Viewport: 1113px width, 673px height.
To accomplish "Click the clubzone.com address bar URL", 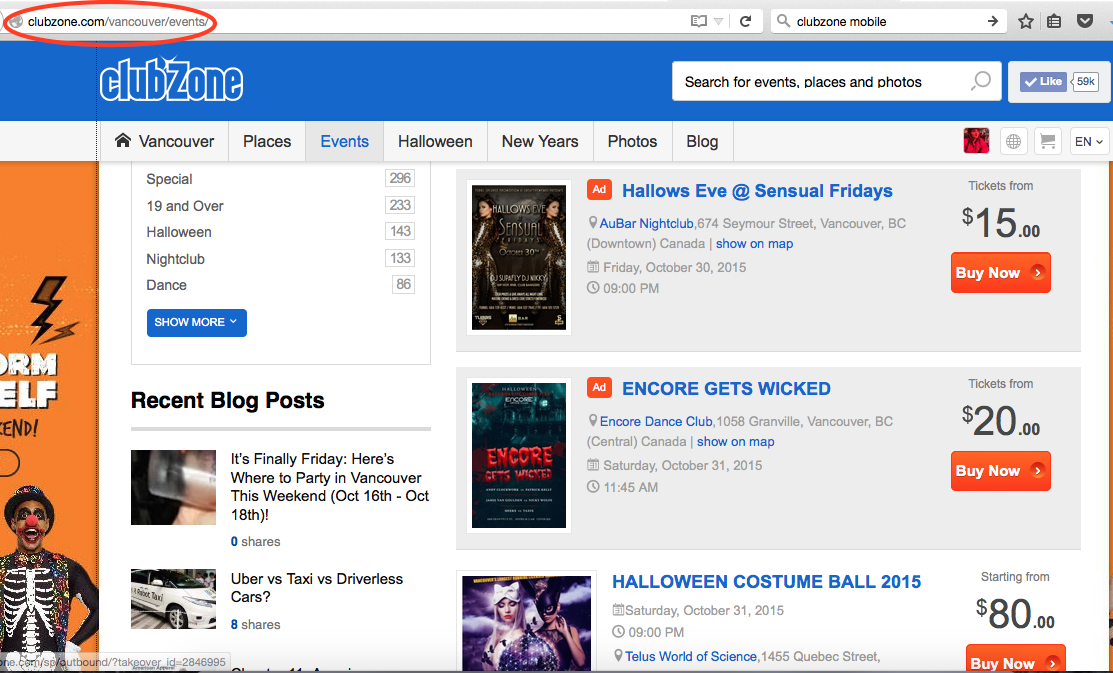I will tap(118, 21).
